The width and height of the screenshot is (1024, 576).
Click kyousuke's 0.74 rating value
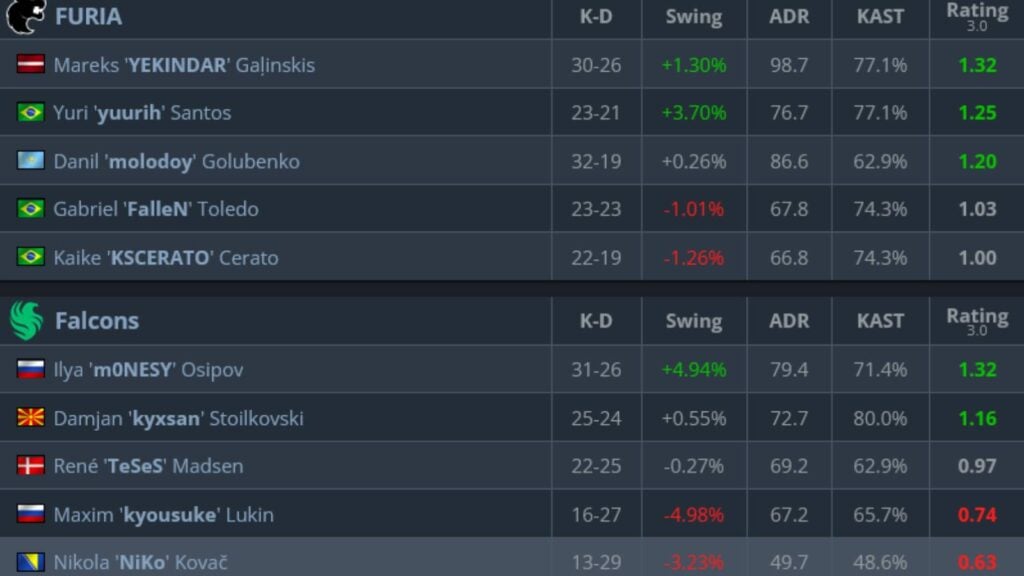pyautogui.click(x=977, y=514)
